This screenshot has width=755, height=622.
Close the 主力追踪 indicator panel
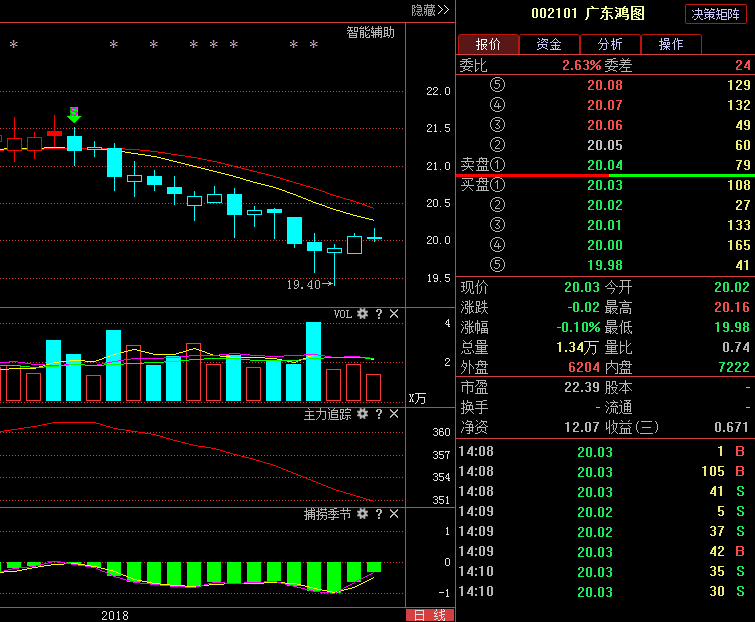[x=394, y=413]
